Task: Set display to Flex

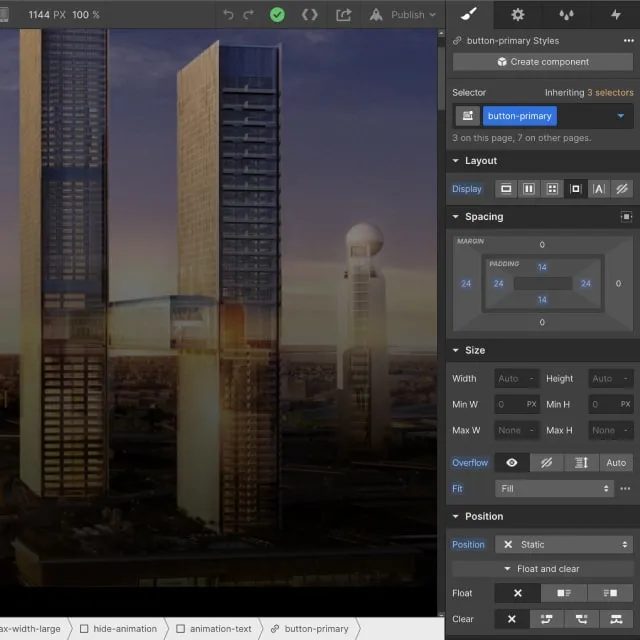Action: (x=529, y=189)
